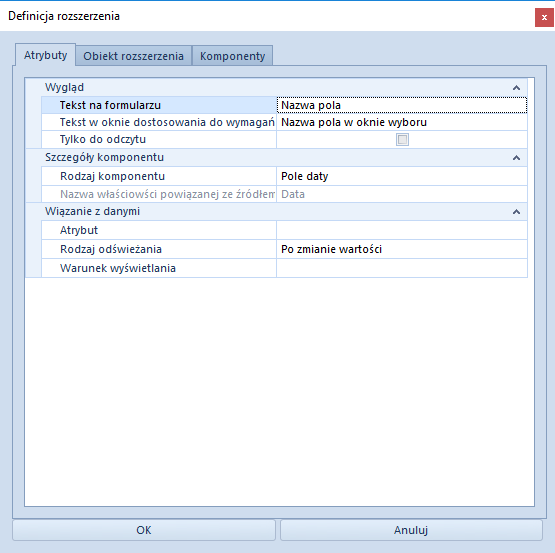Edit the Nazwa pola value field
This screenshot has height=553, width=555.
pos(402,105)
